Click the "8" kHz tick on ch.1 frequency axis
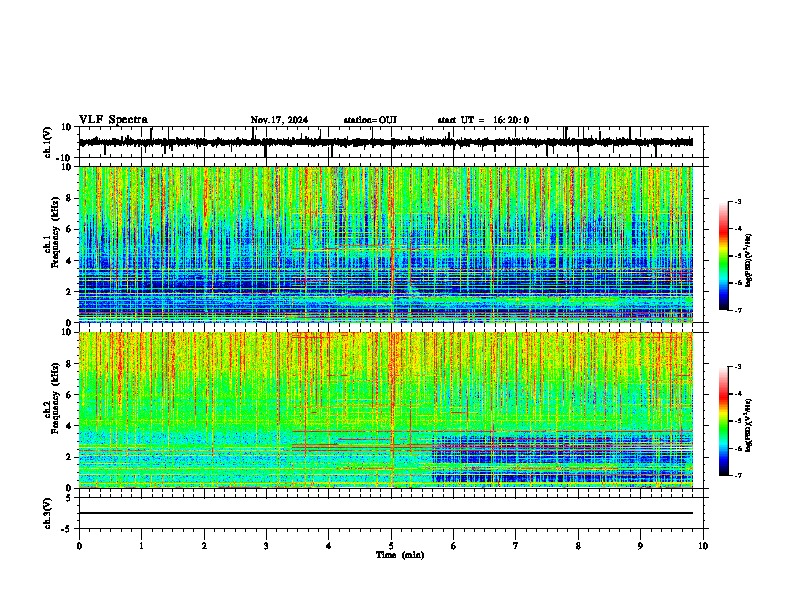This screenshot has width=792, height=612. (x=69, y=198)
